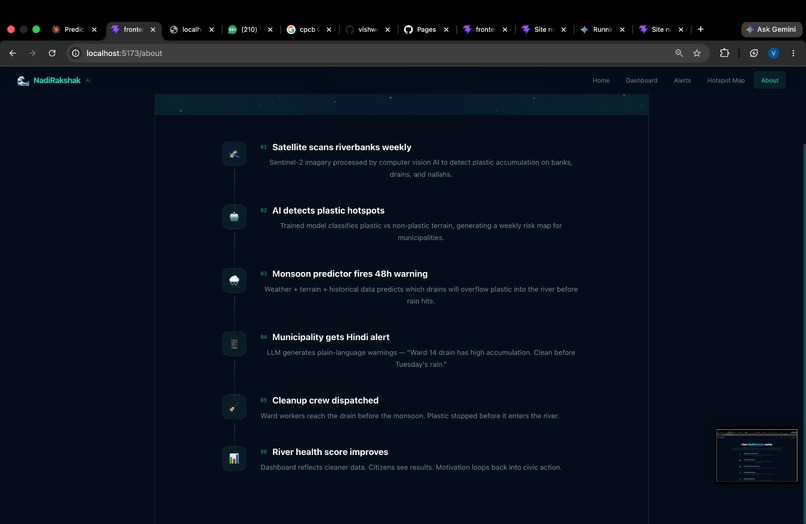The height and width of the screenshot is (524, 806).
Task: Click heading Municipality gets Hindi alert
Action: pos(331,337)
